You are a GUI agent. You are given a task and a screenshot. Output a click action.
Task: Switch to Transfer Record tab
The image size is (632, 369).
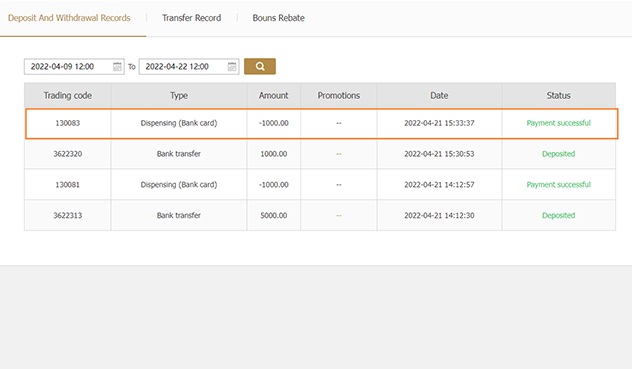(191, 18)
